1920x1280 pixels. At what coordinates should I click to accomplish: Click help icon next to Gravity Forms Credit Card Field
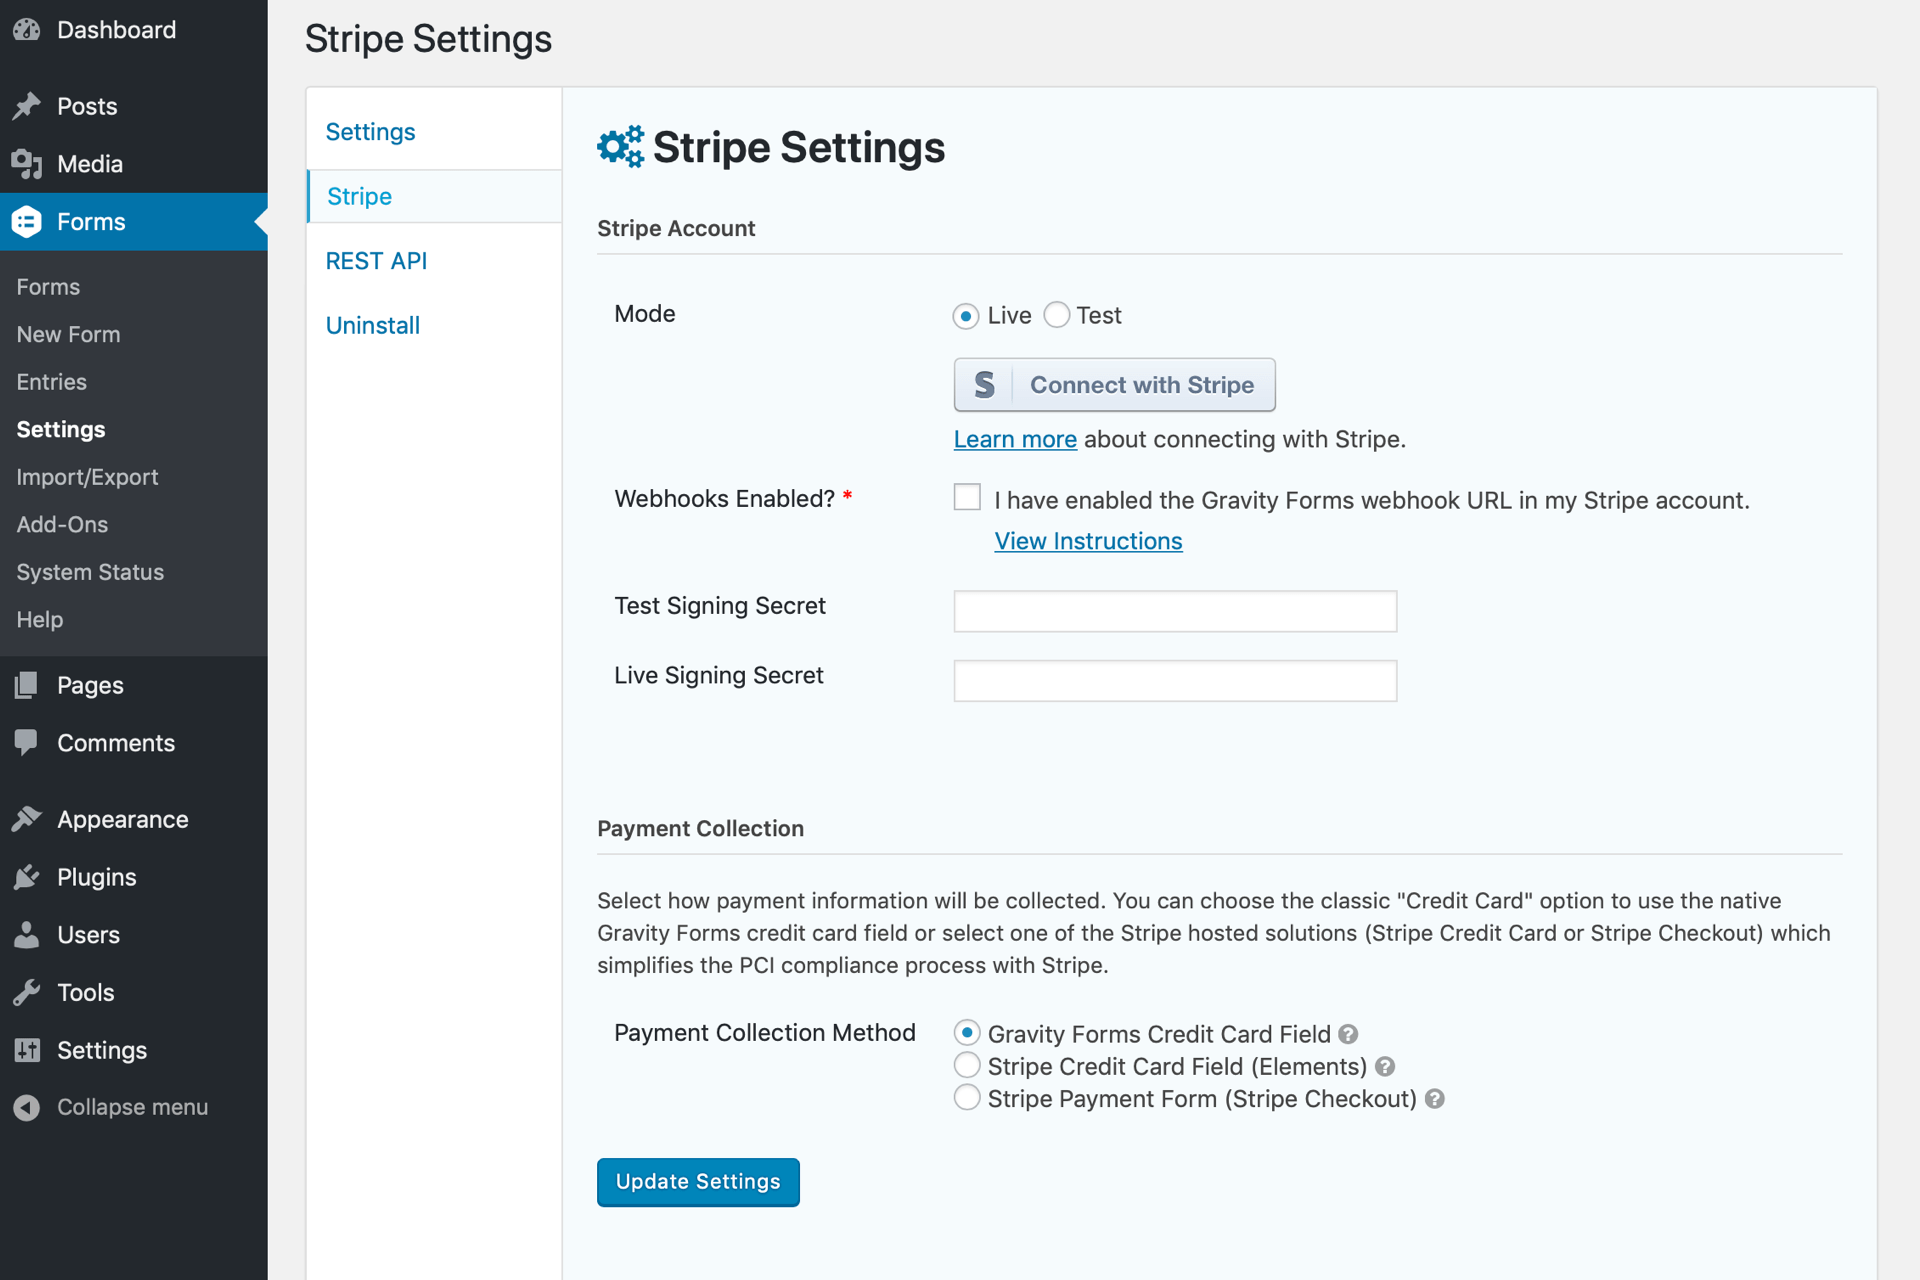1348,1034
